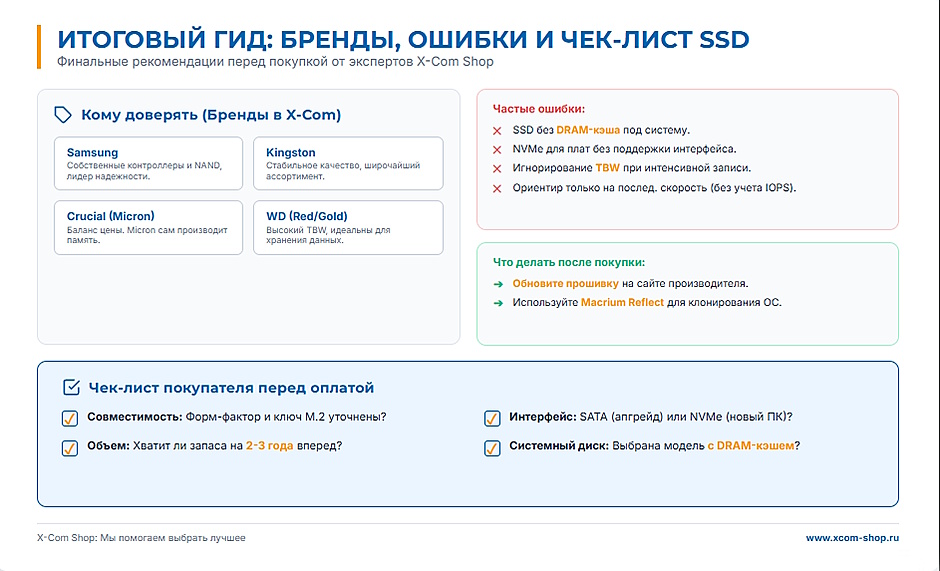Select the Samsung brand card

point(149,163)
